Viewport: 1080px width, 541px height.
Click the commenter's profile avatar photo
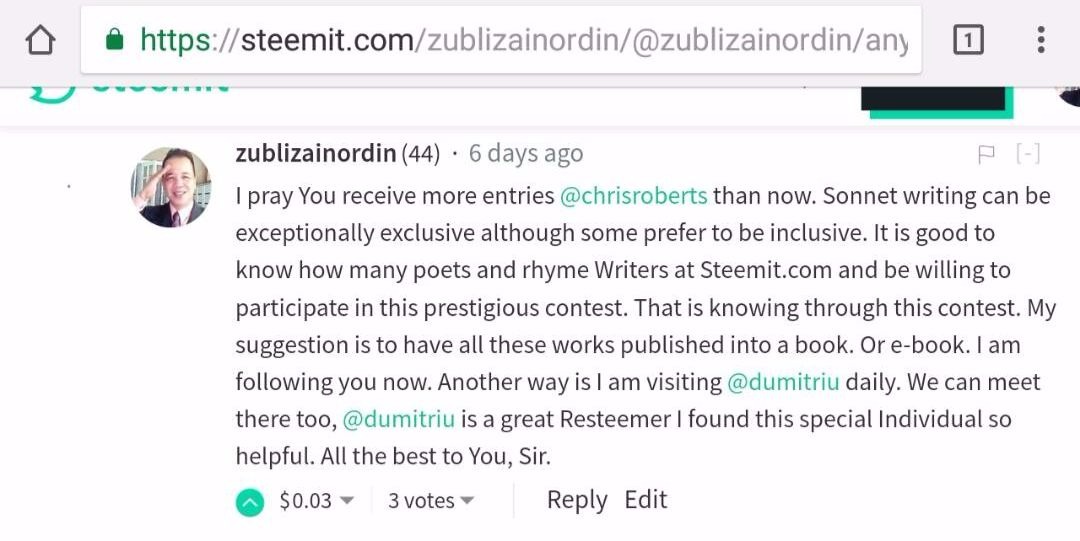(x=171, y=187)
